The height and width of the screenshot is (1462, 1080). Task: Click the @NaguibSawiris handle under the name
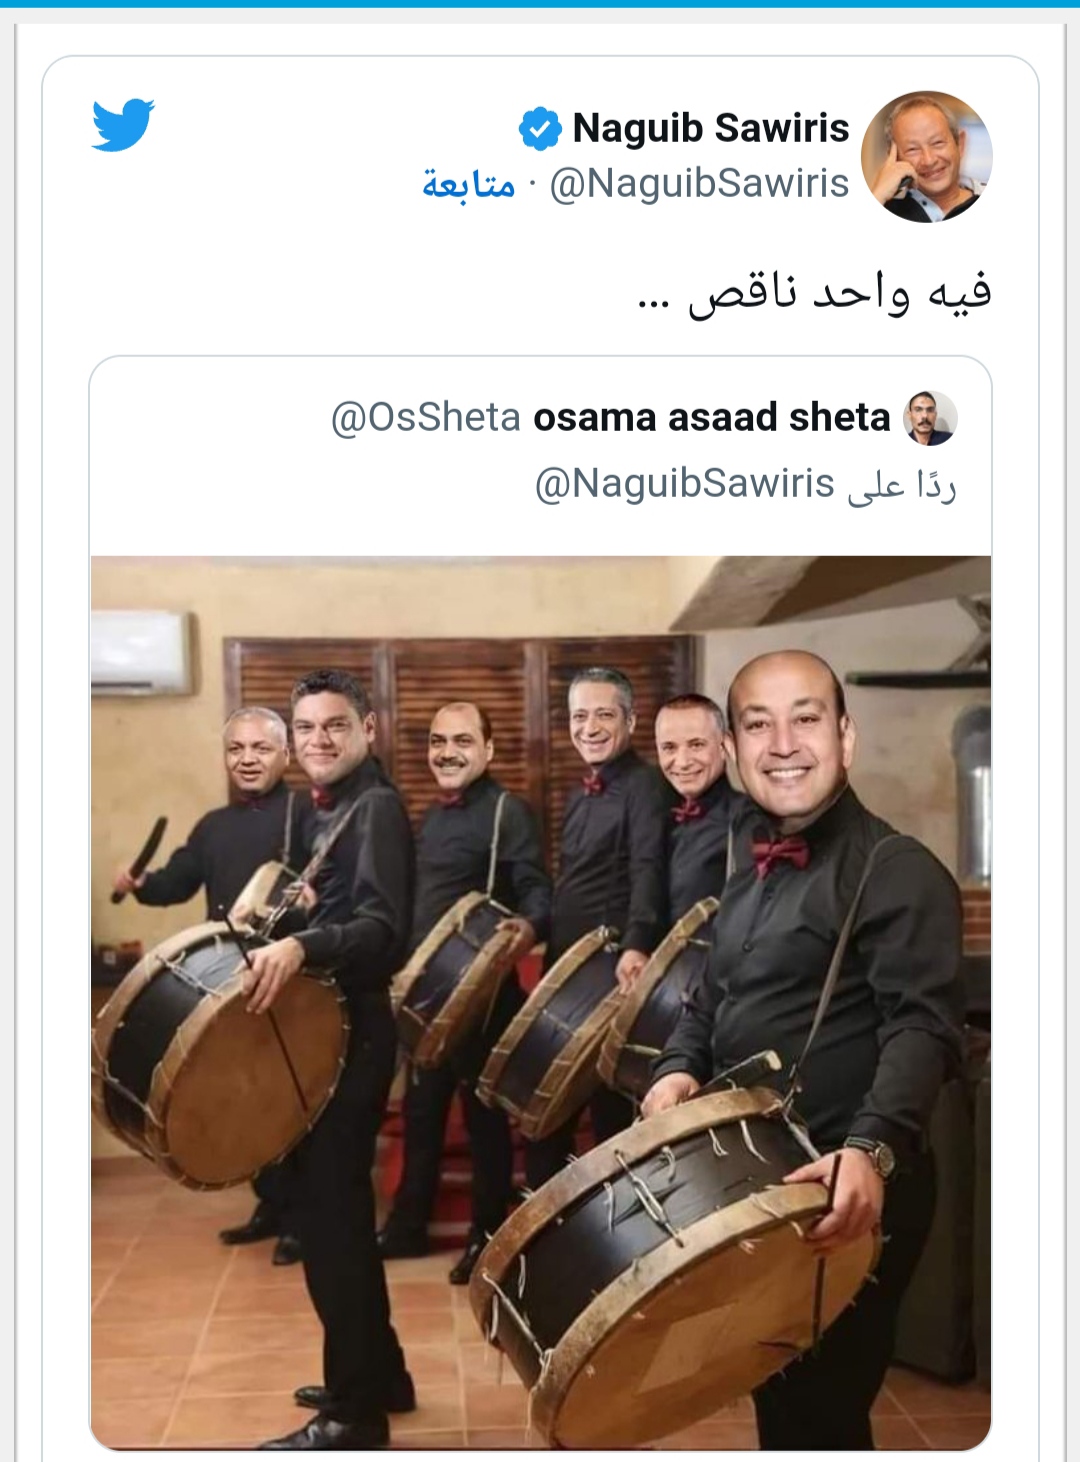click(699, 184)
